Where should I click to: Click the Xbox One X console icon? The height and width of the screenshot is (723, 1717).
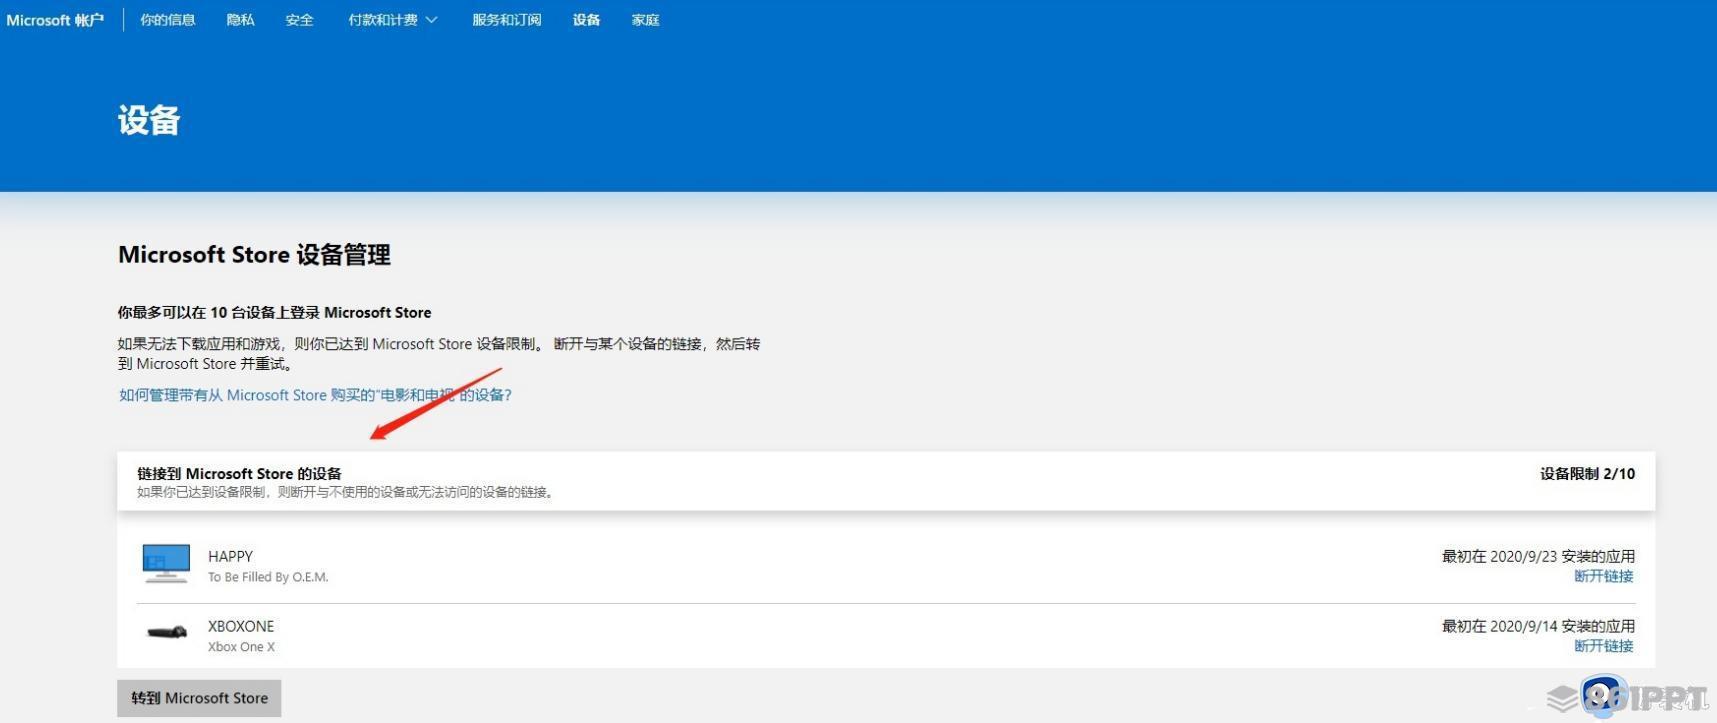click(167, 632)
